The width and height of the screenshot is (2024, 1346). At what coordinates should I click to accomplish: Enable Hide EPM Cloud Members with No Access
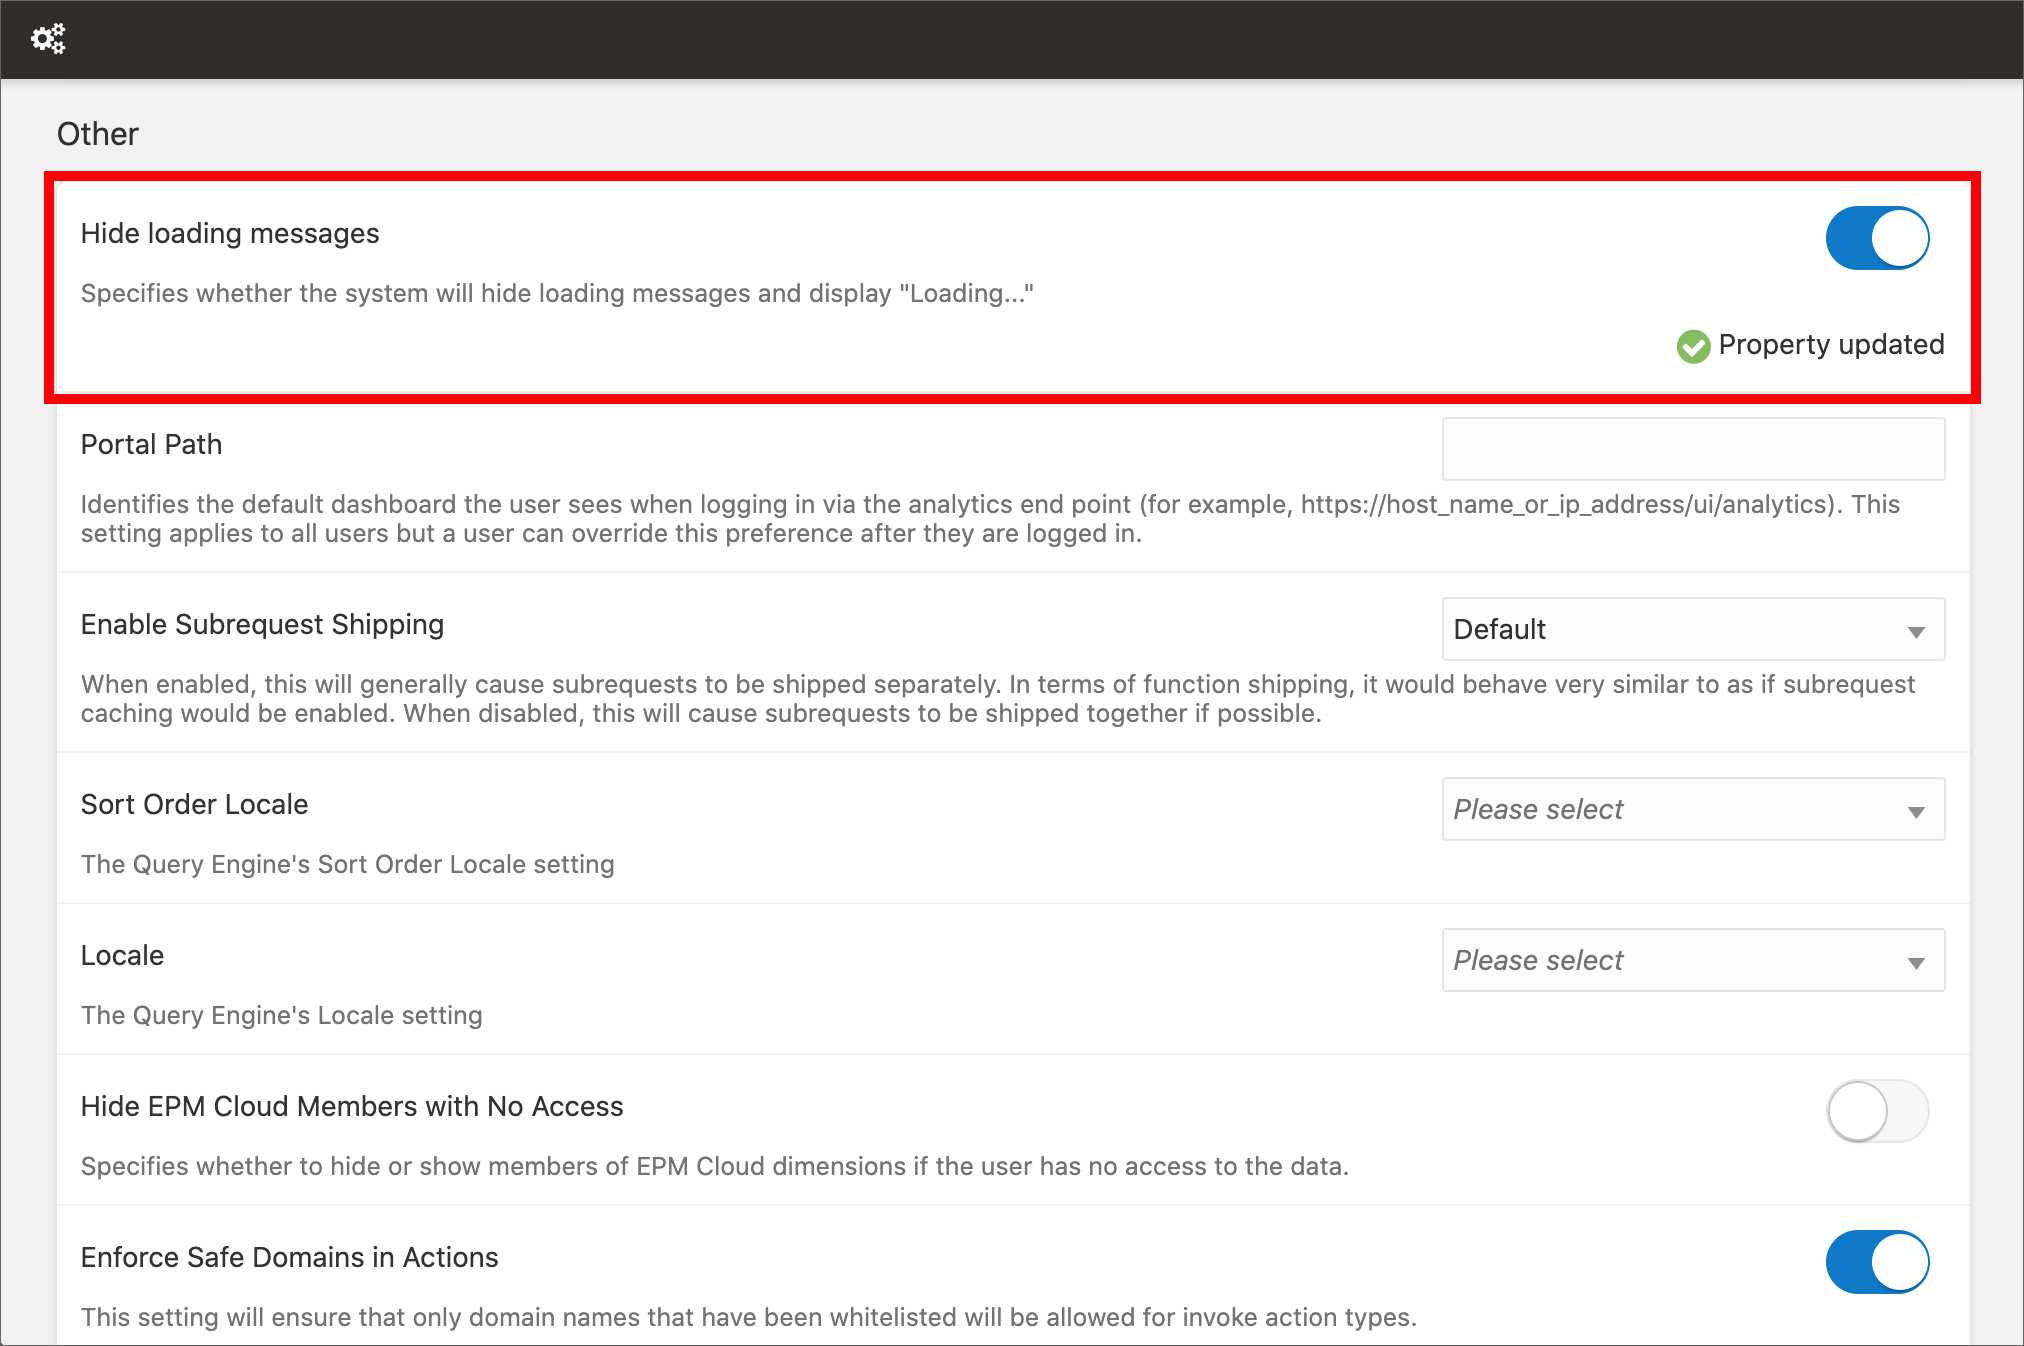tap(1877, 1110)
